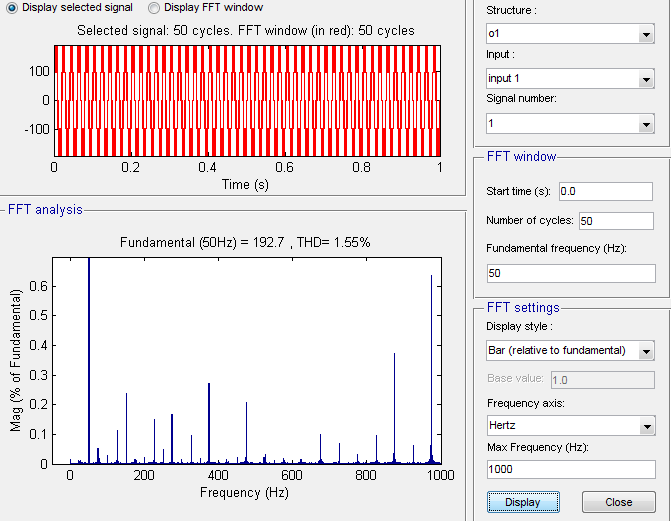Click the Close button
The image size is (671, 521).
point(618,502)
